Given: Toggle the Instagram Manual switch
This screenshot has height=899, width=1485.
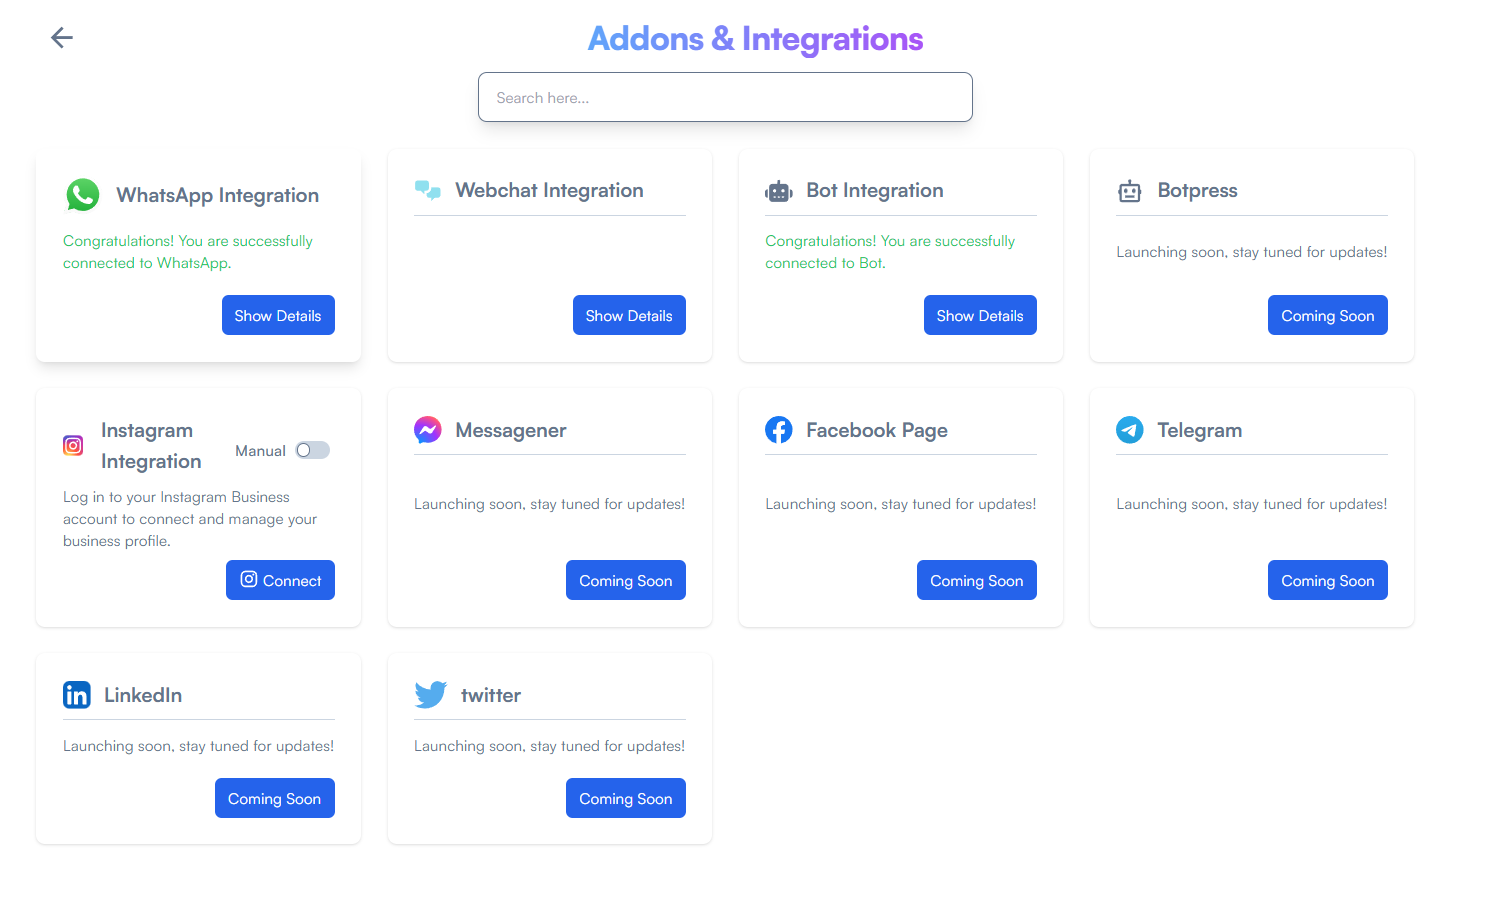Looking at the screenshot, I should coord(312,450).
